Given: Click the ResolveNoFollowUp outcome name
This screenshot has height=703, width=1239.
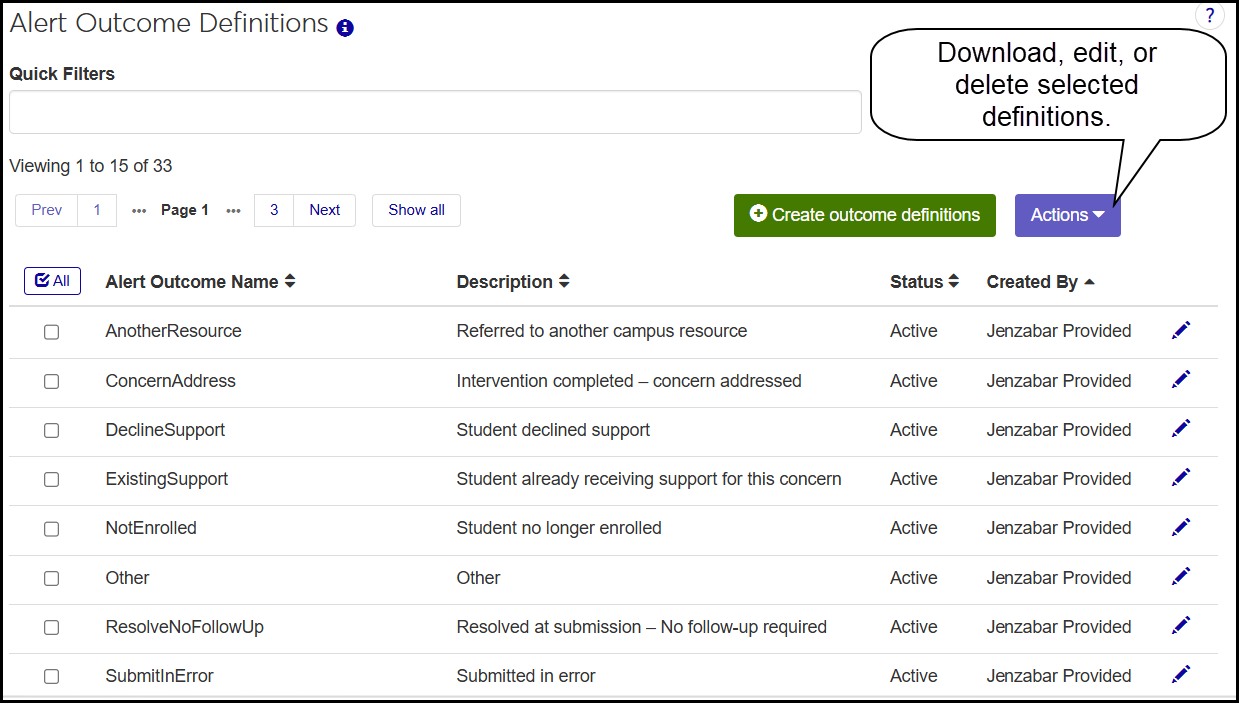Looking at the screenshot, I should (x=185, y=627).
